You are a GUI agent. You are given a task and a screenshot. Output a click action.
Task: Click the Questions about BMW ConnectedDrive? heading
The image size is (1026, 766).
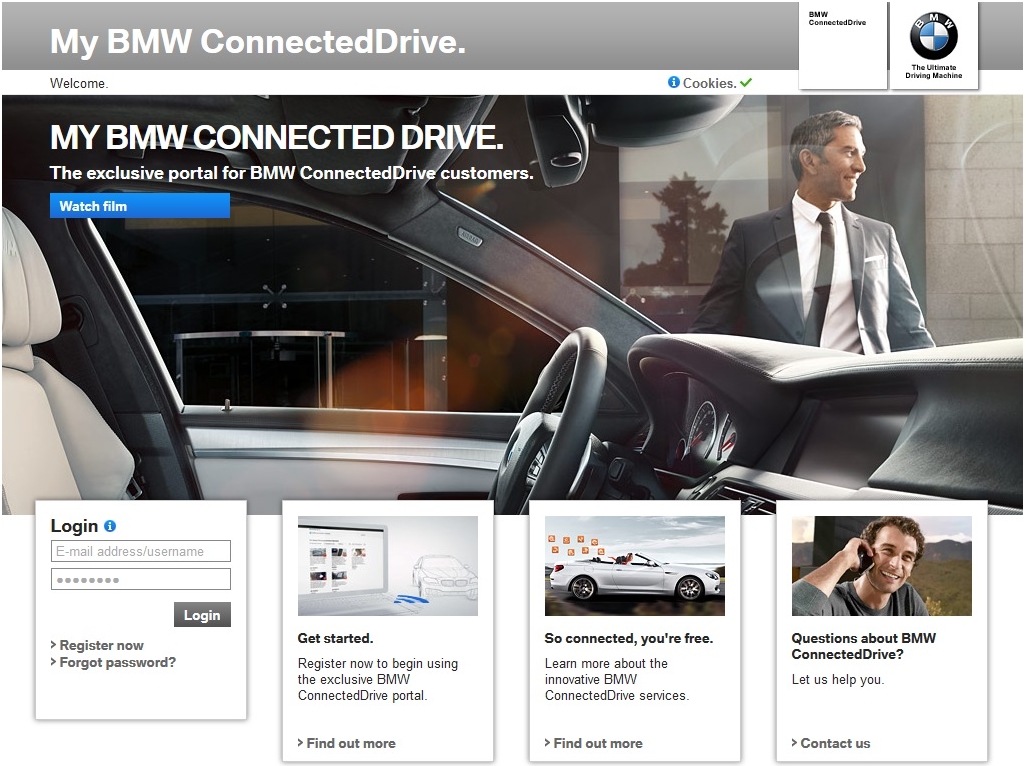[x=864, y=646]
